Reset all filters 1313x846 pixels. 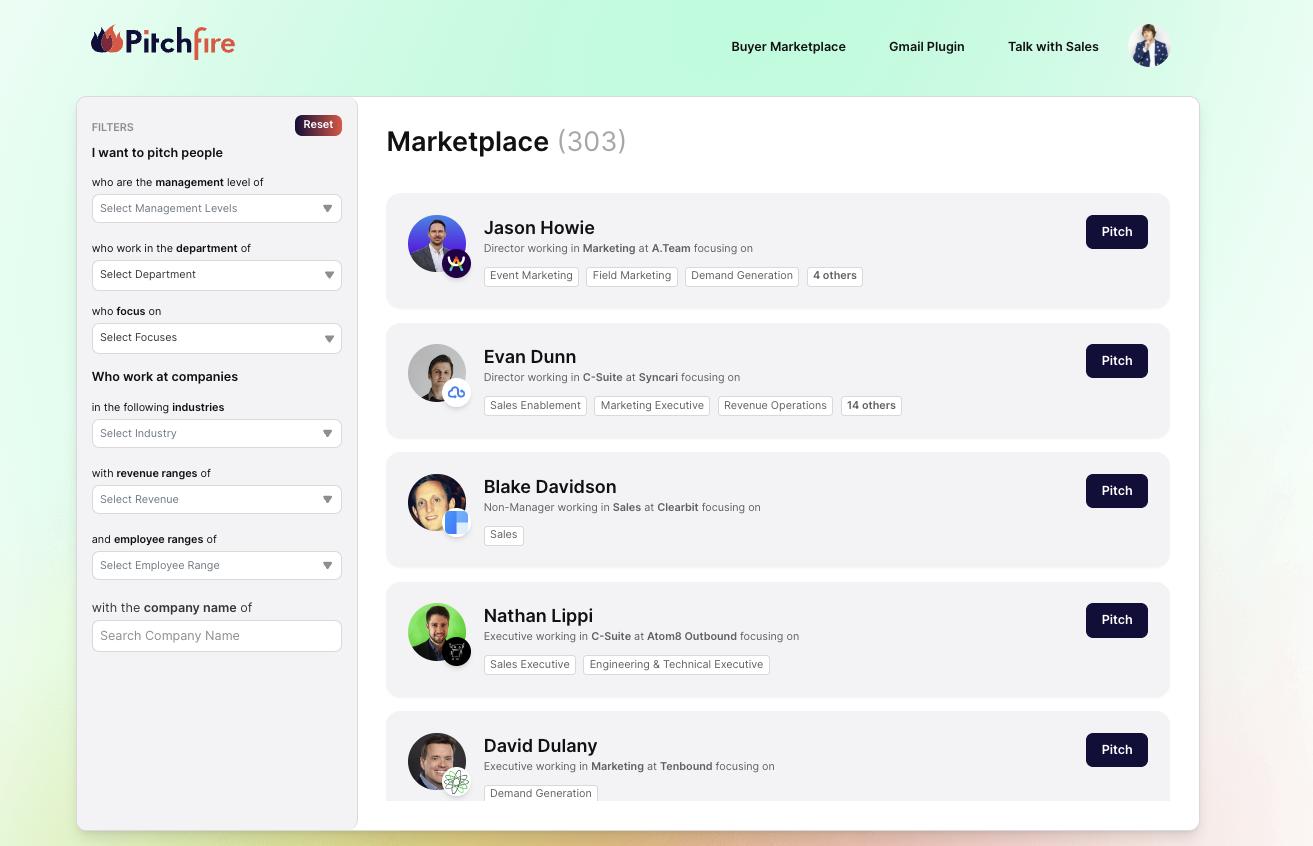[318, 125]
